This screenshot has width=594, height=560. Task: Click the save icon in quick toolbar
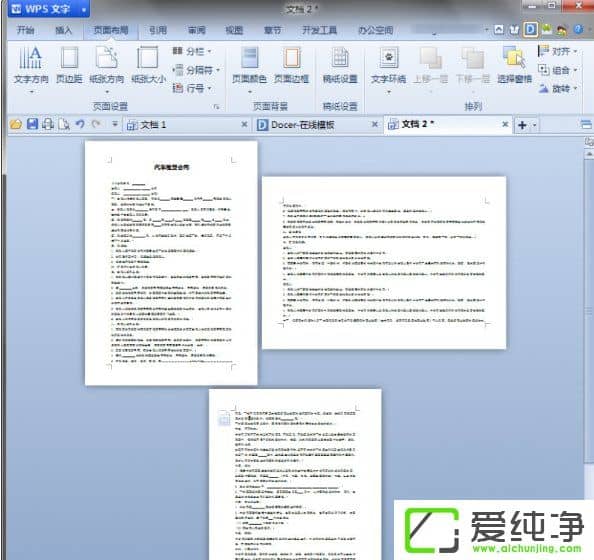(32, 124)
